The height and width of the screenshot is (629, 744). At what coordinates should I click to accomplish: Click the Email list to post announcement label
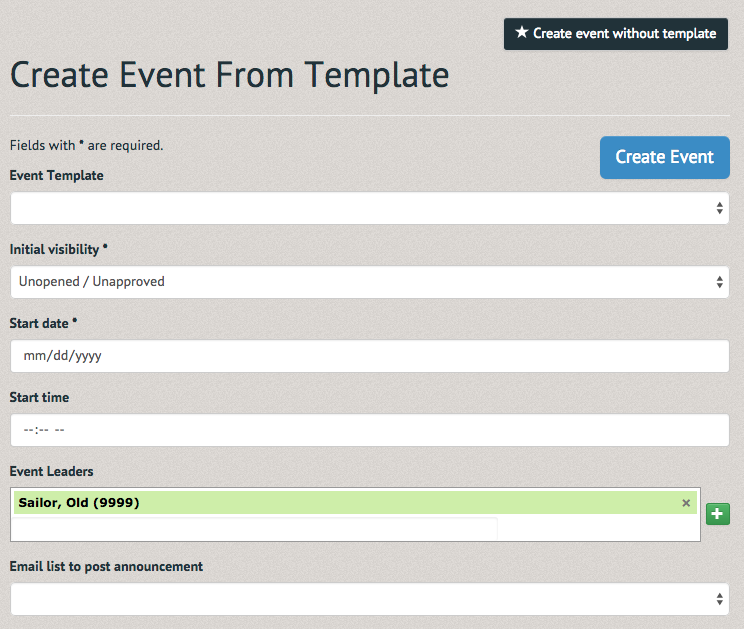pyautogui.click(x=106, y=566)
